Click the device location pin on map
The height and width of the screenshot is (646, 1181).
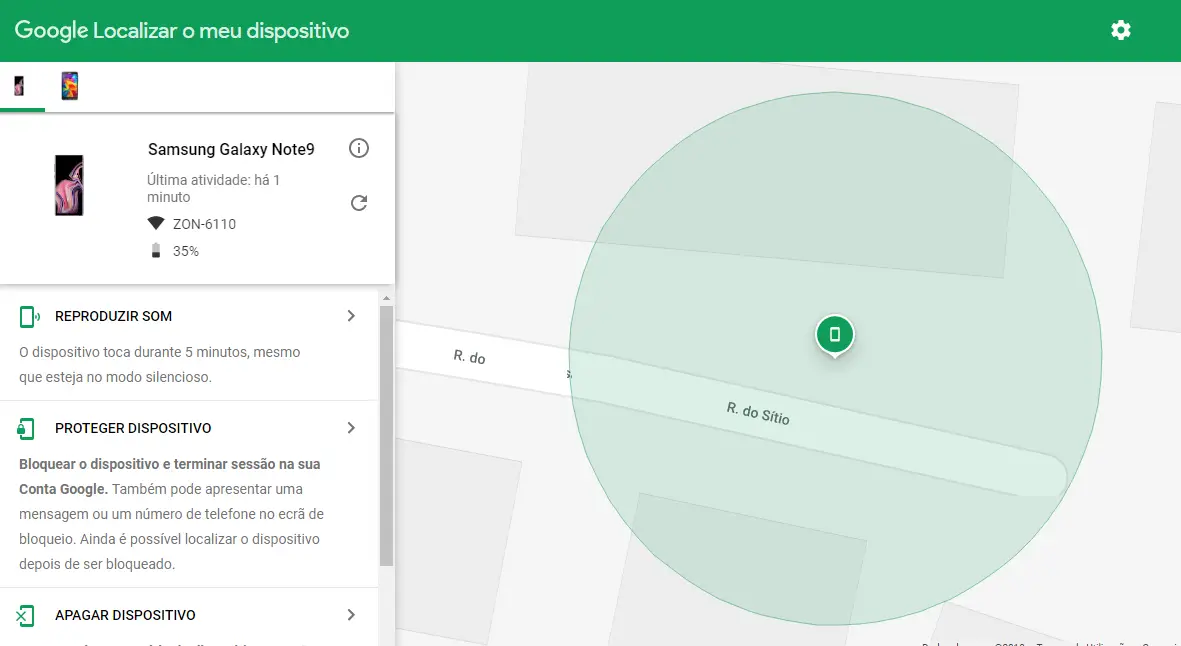click(x=835, y=335)
